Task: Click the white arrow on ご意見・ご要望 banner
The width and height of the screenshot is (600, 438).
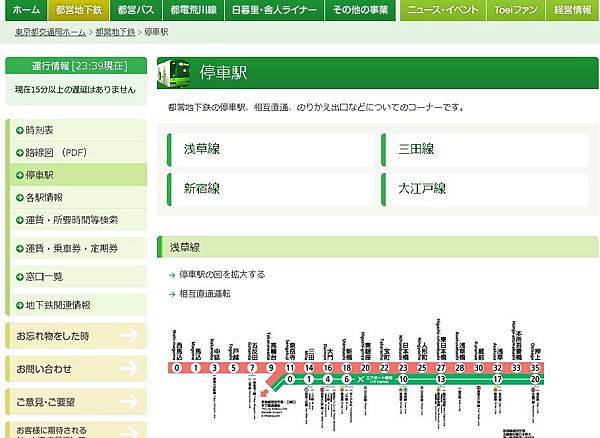Action: coord(129,401)
